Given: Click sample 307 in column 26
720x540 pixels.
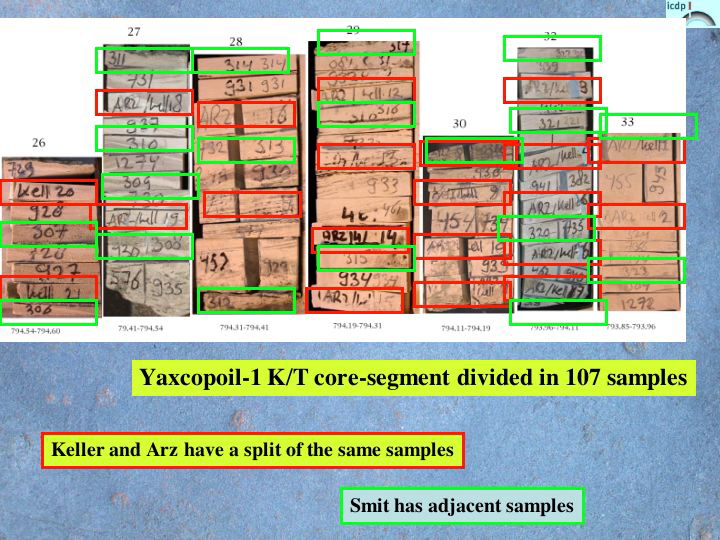Looking at the screenshot, I should tap(49, 234).
